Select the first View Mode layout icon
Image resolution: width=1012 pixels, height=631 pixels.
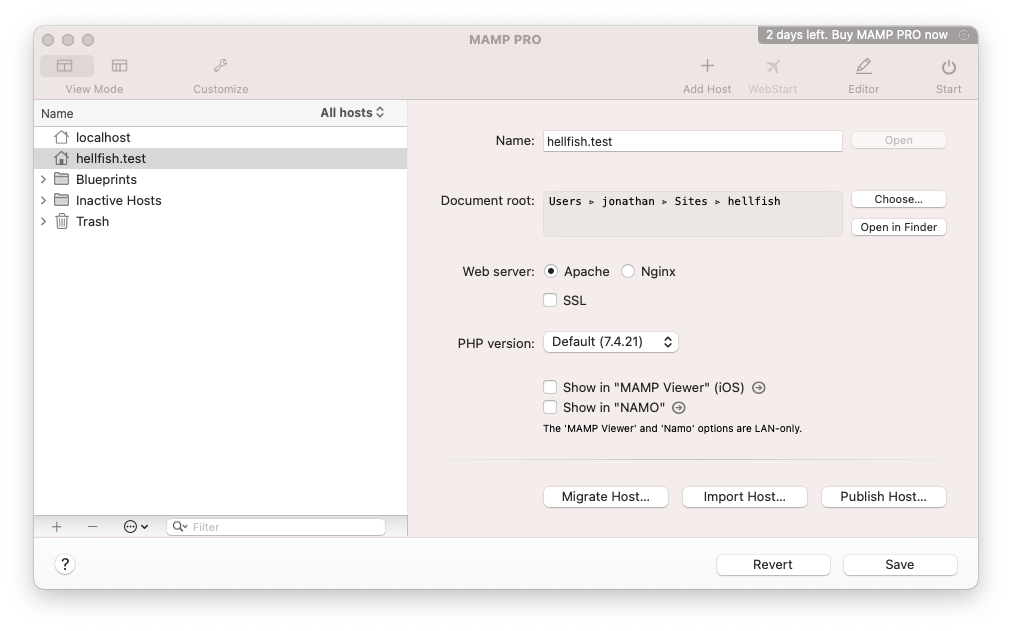pos(64,64)
